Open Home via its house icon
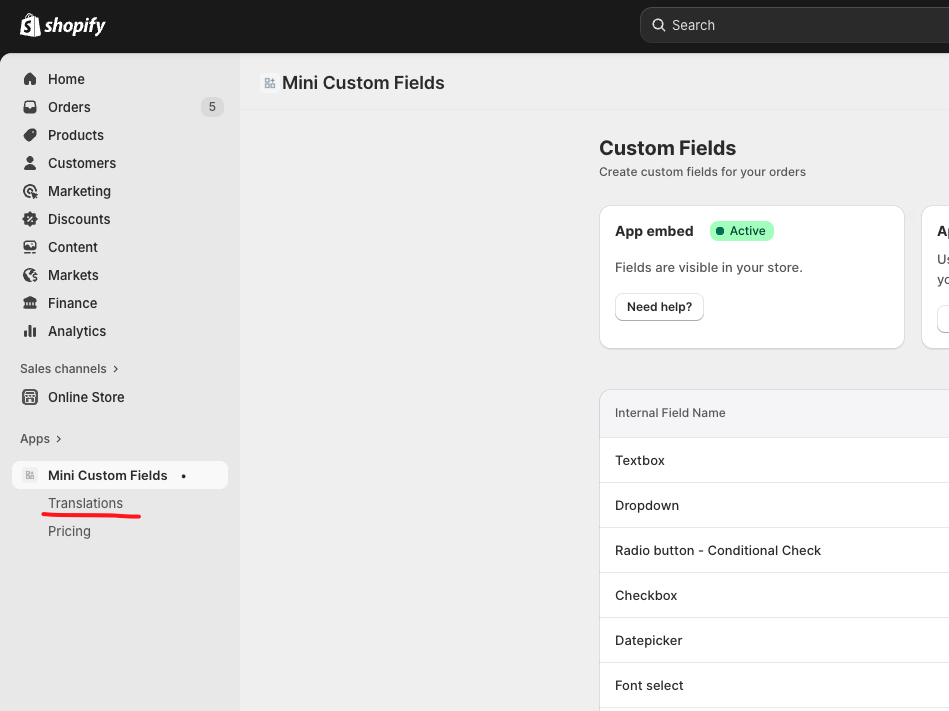This screenshot has height=711, width=949. coord(30,79)
